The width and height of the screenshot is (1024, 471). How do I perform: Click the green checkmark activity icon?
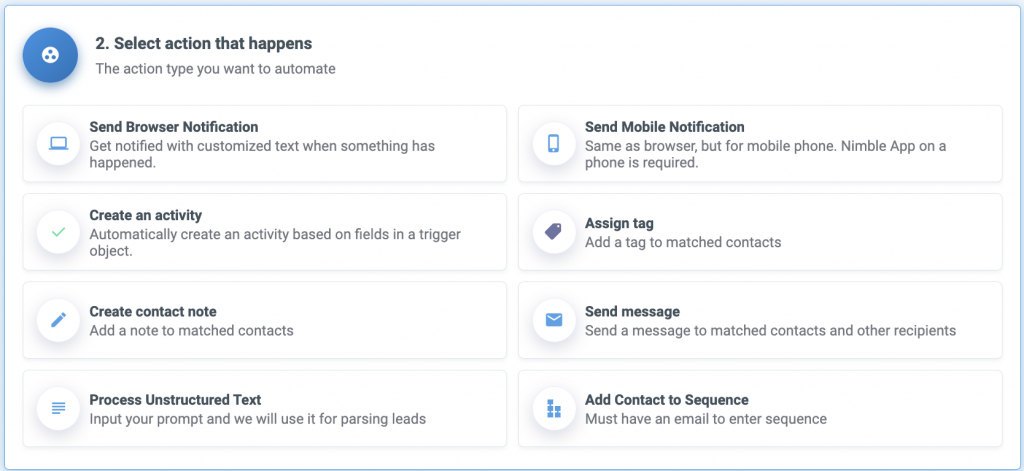click(58, 232)
